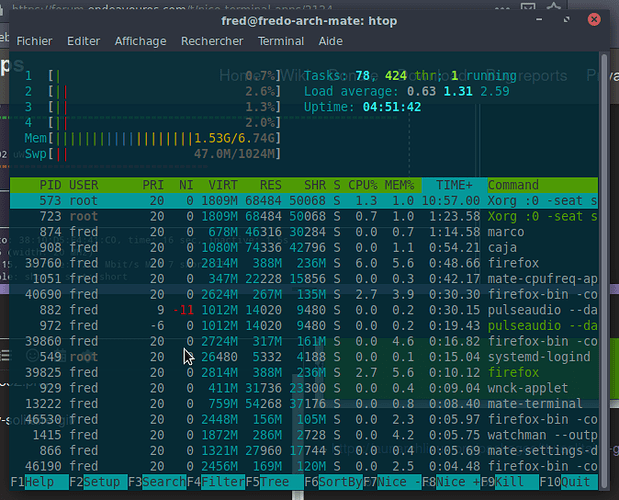Open the Editer menu
Image resolution: width=619 pixels, height=500 pixels.
84,41
